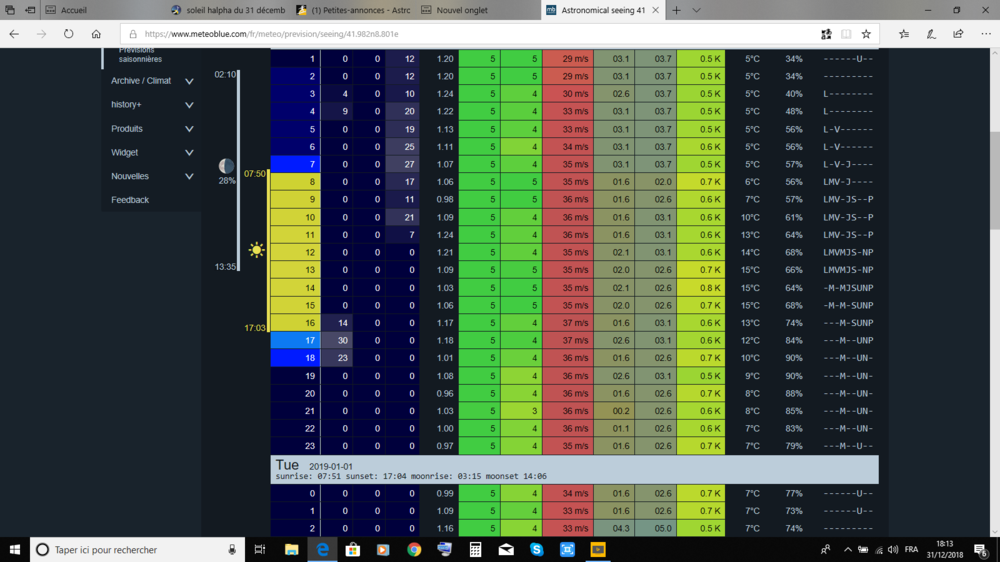Open reading view book icon
This screenshot has width=1000, height=562.
point(846,34)
